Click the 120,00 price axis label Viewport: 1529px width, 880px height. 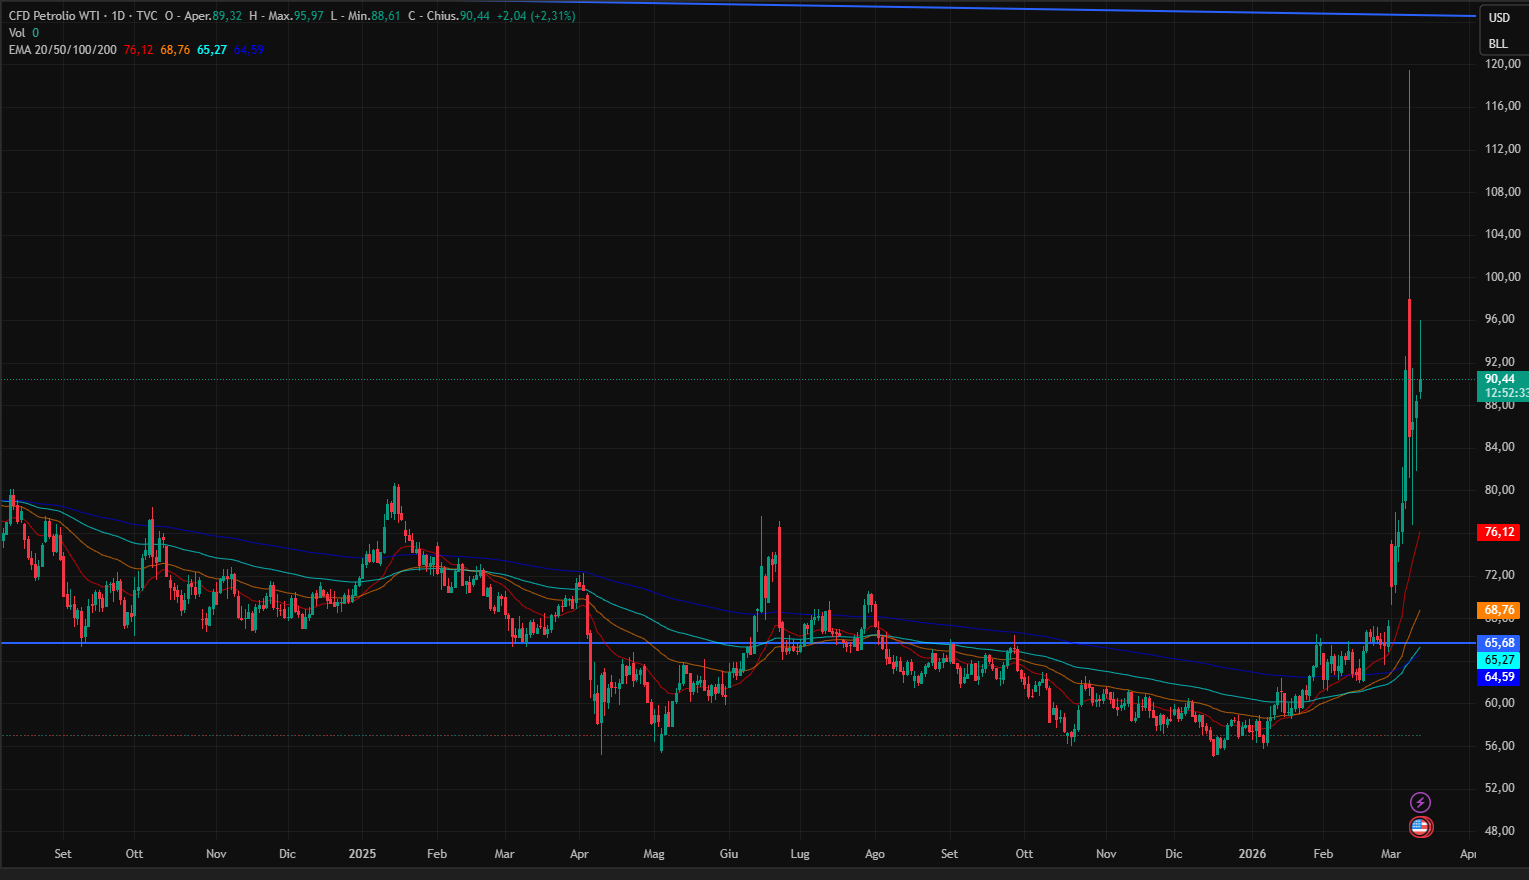tap(1502, 63)
